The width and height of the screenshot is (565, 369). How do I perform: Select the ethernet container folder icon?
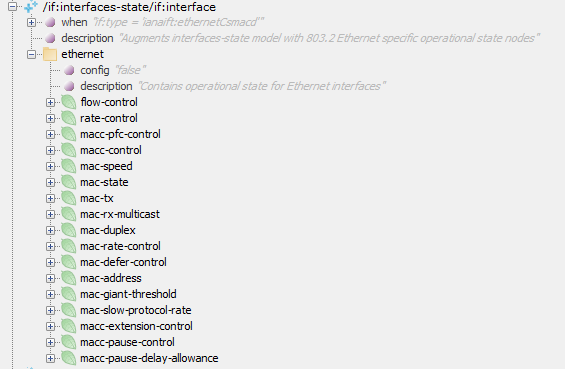click(x=50, y=54)
